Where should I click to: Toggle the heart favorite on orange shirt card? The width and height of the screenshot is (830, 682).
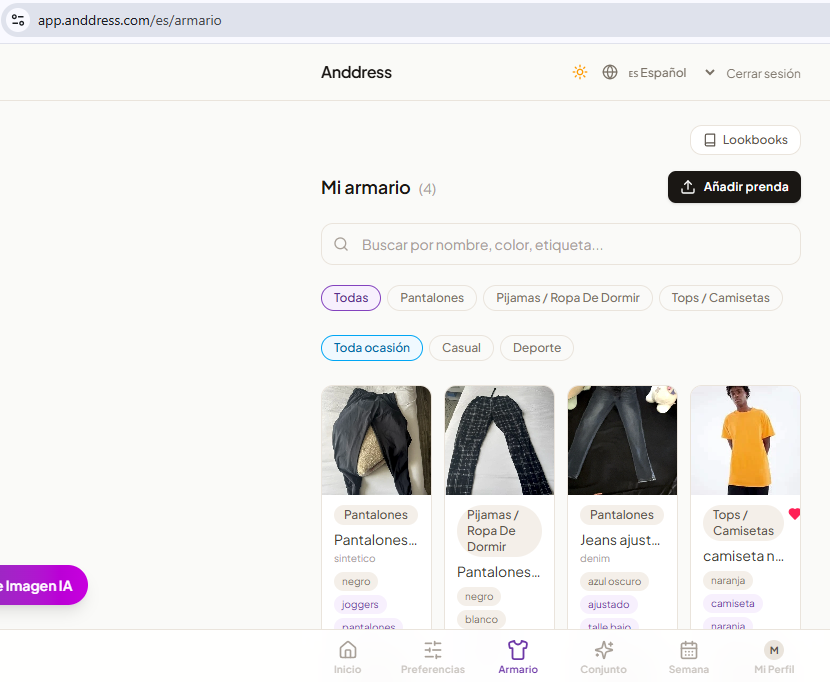pyautogui.click(x=794, y=514)
